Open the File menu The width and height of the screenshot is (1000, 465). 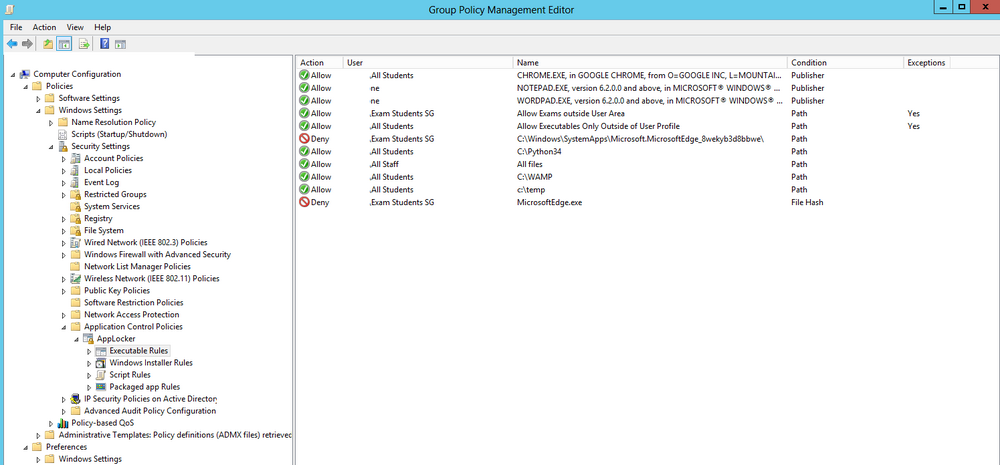click(x=17, y=27)
